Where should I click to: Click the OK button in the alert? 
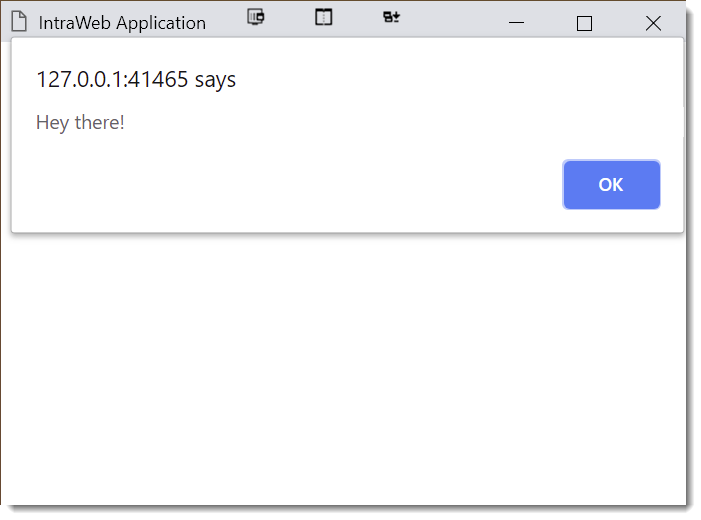(x=611, y=185)
